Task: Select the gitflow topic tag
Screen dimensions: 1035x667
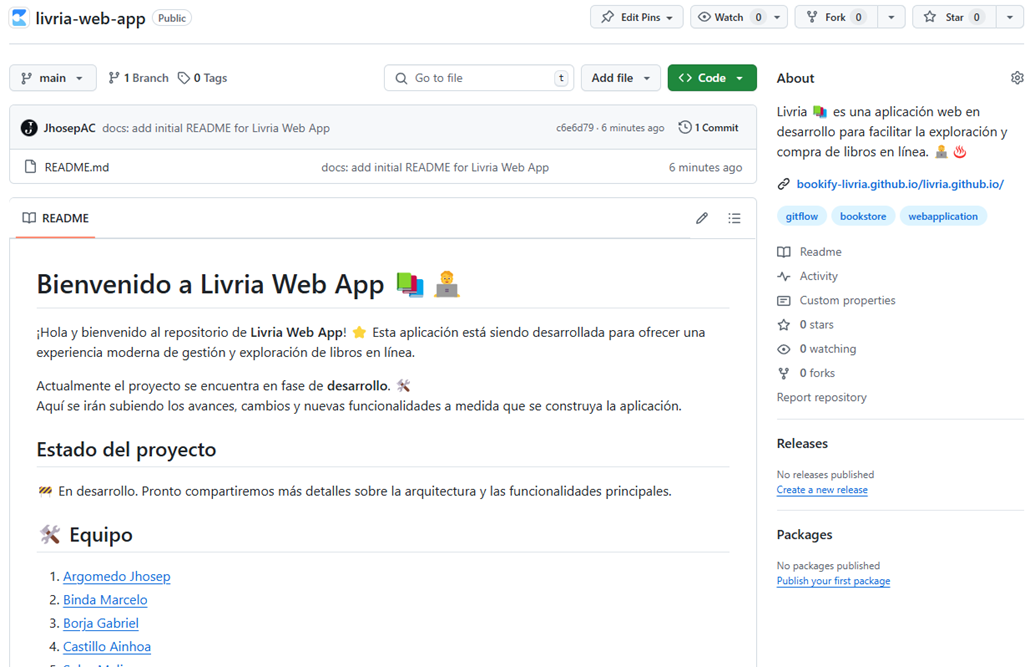Action: pos(801,216)
